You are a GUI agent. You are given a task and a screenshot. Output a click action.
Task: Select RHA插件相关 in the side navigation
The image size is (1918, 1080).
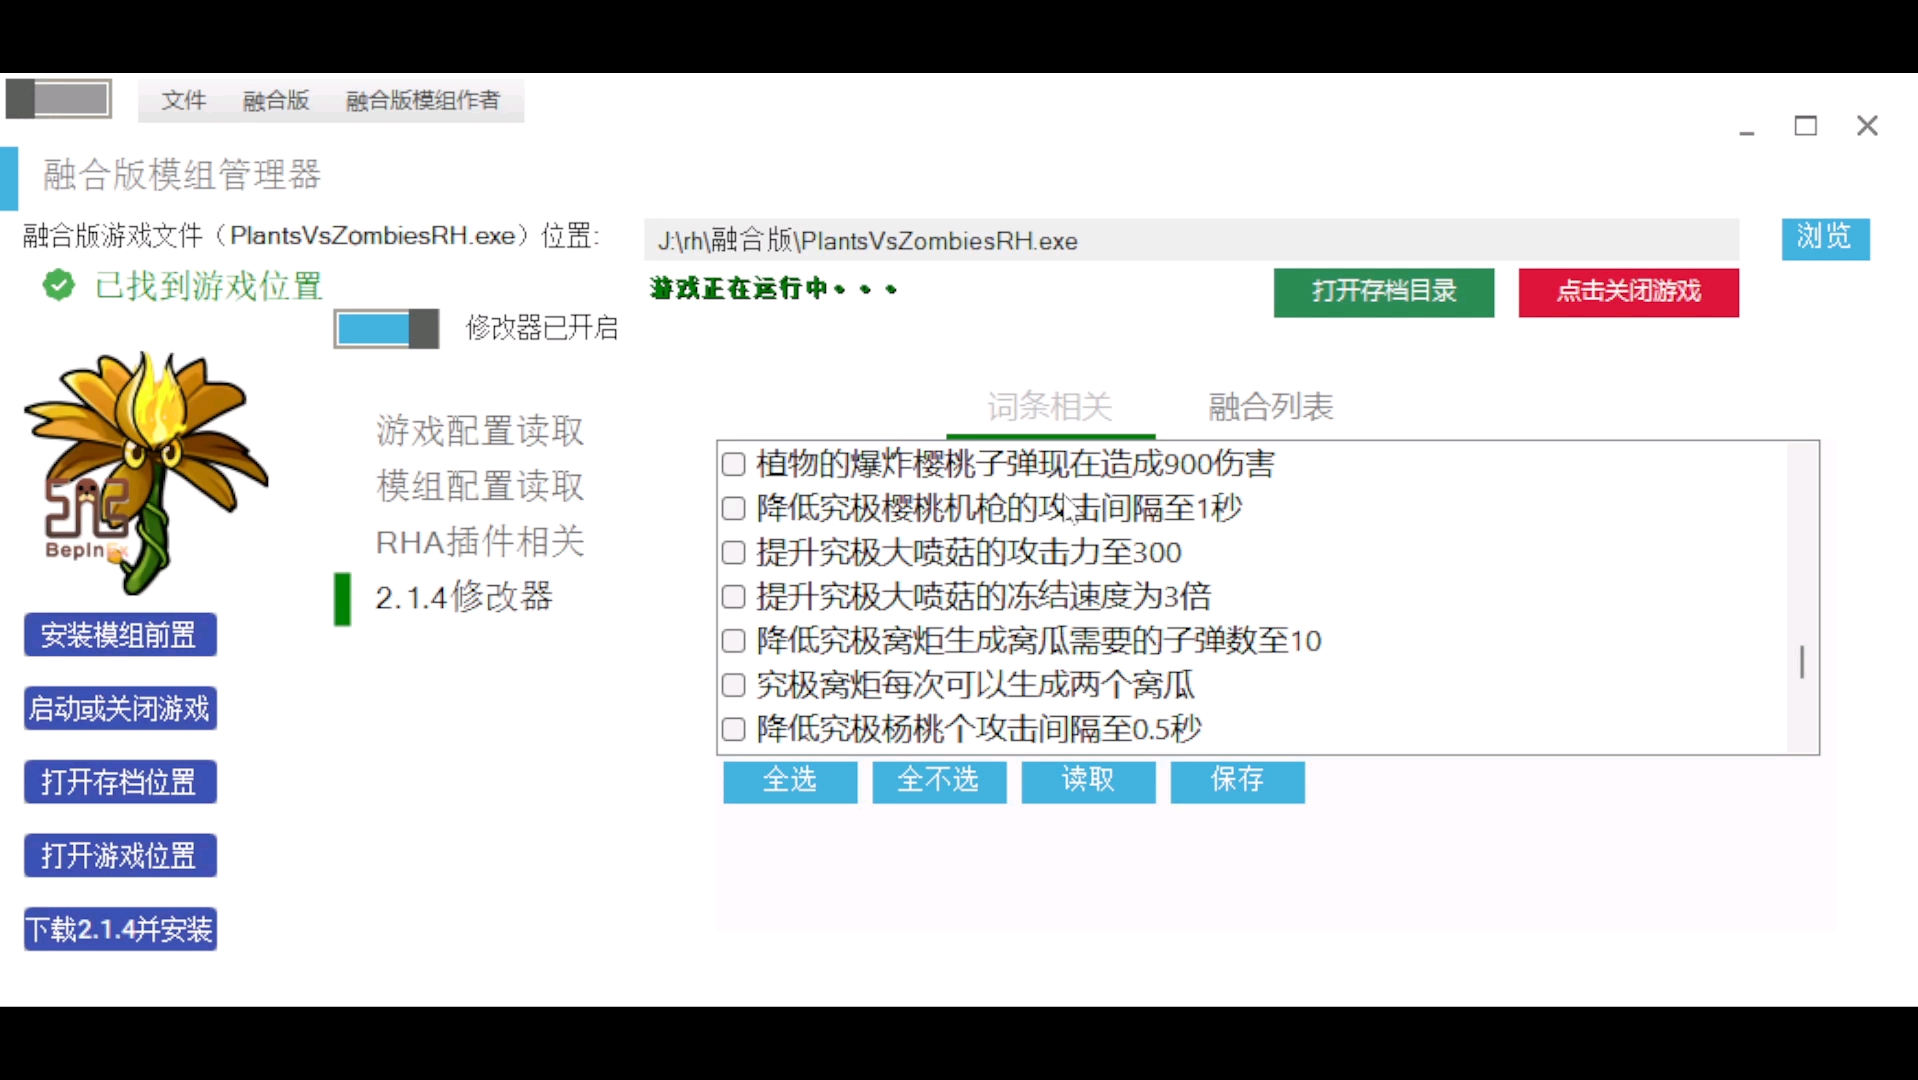point(480,542)
